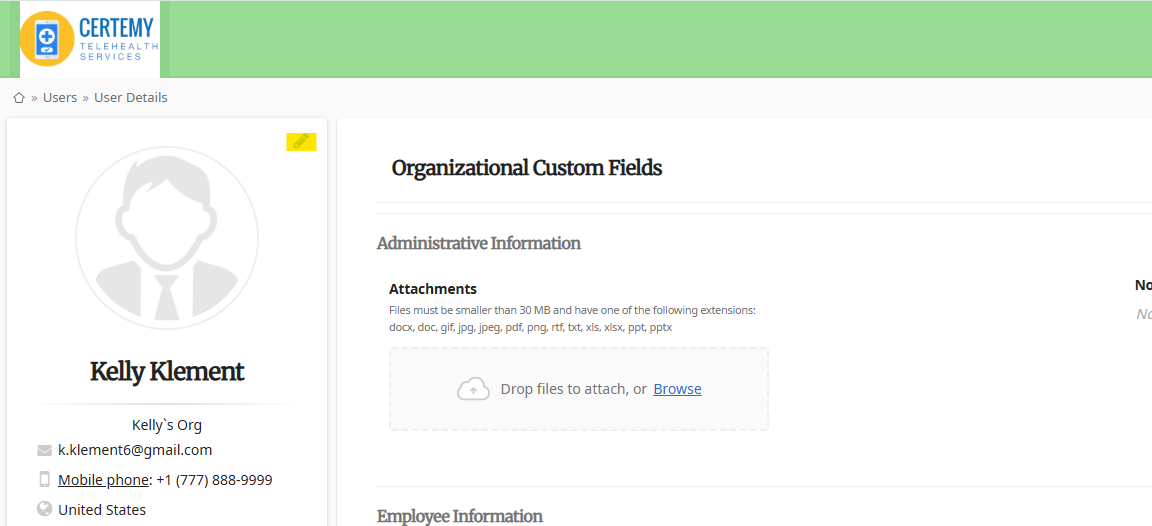Click the Drop files to attach text

coord(573,389)
